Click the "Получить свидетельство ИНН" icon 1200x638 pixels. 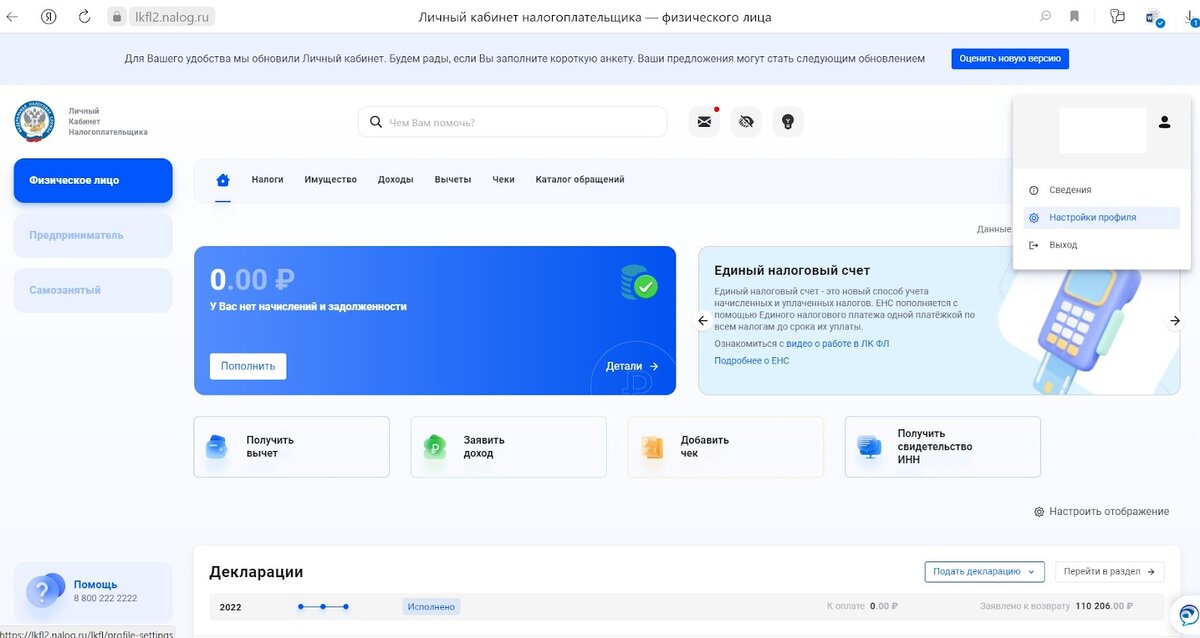[x=868, y=446]
